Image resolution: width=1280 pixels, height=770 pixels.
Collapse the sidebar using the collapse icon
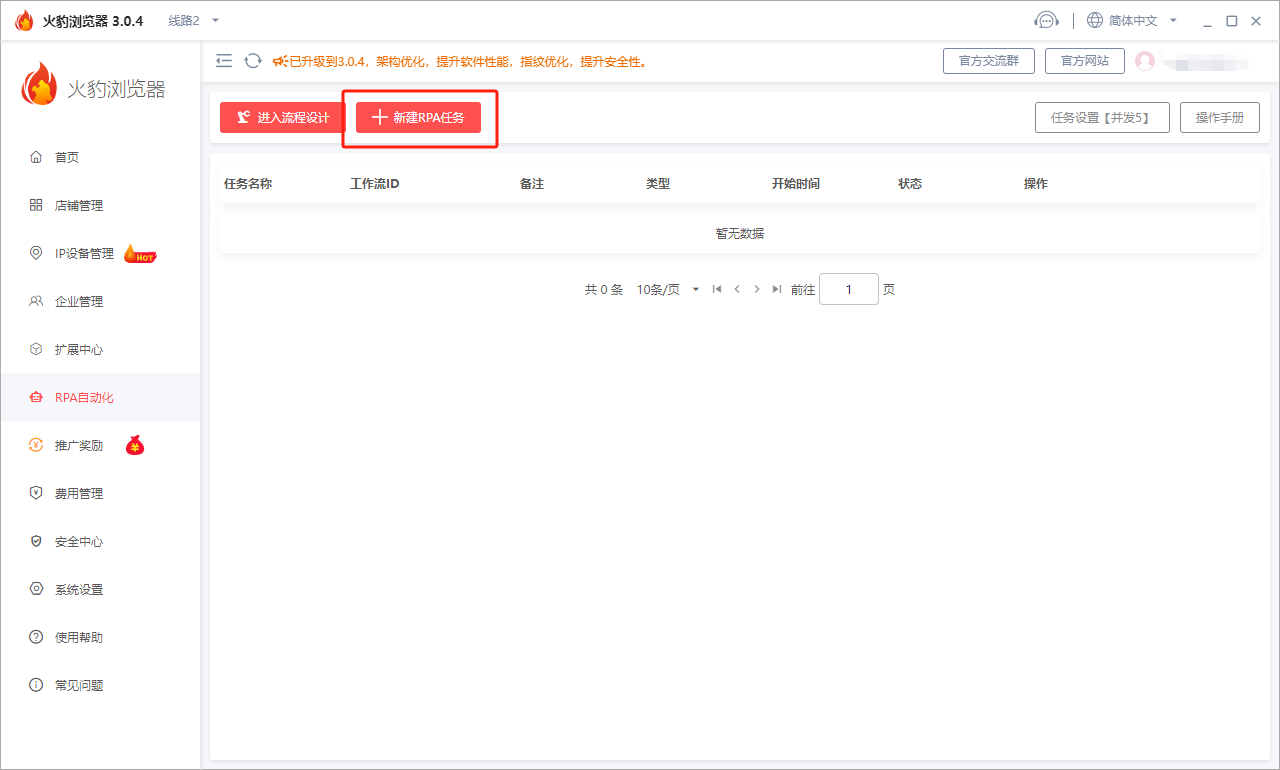(x=224, y=60)
